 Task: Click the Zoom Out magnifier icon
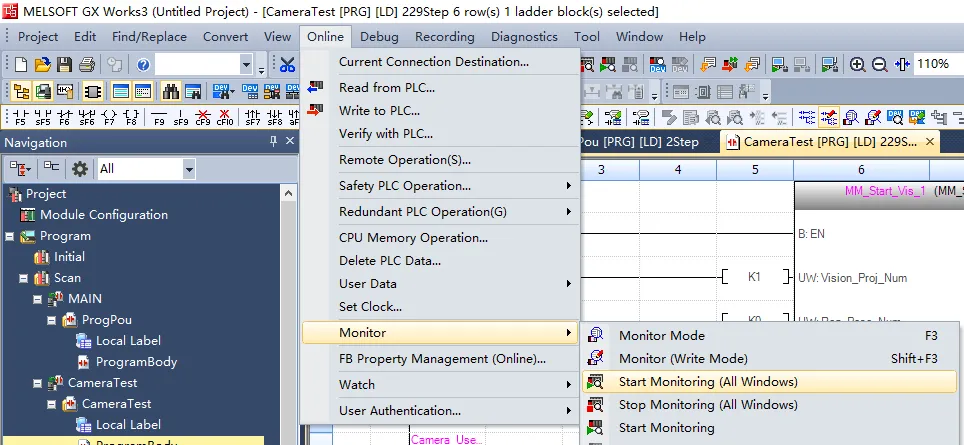(x=880, y=65)
